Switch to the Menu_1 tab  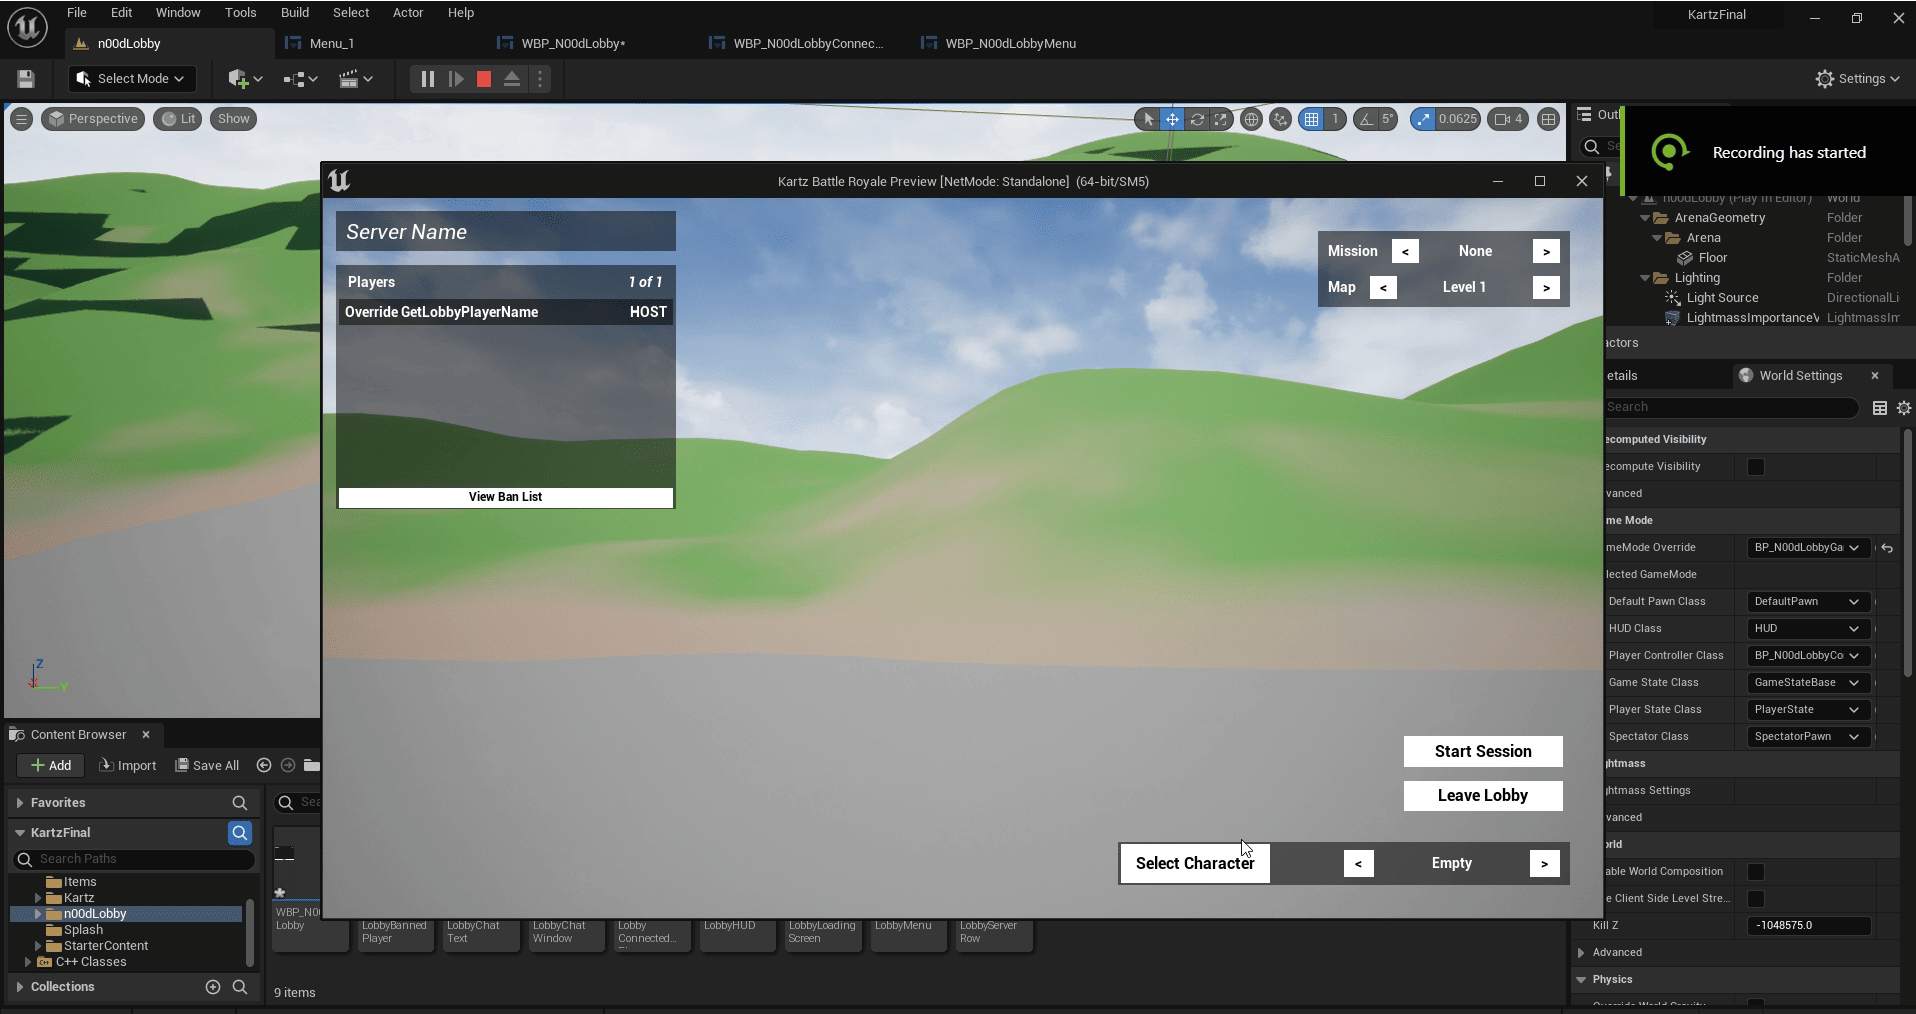(331, 44)
